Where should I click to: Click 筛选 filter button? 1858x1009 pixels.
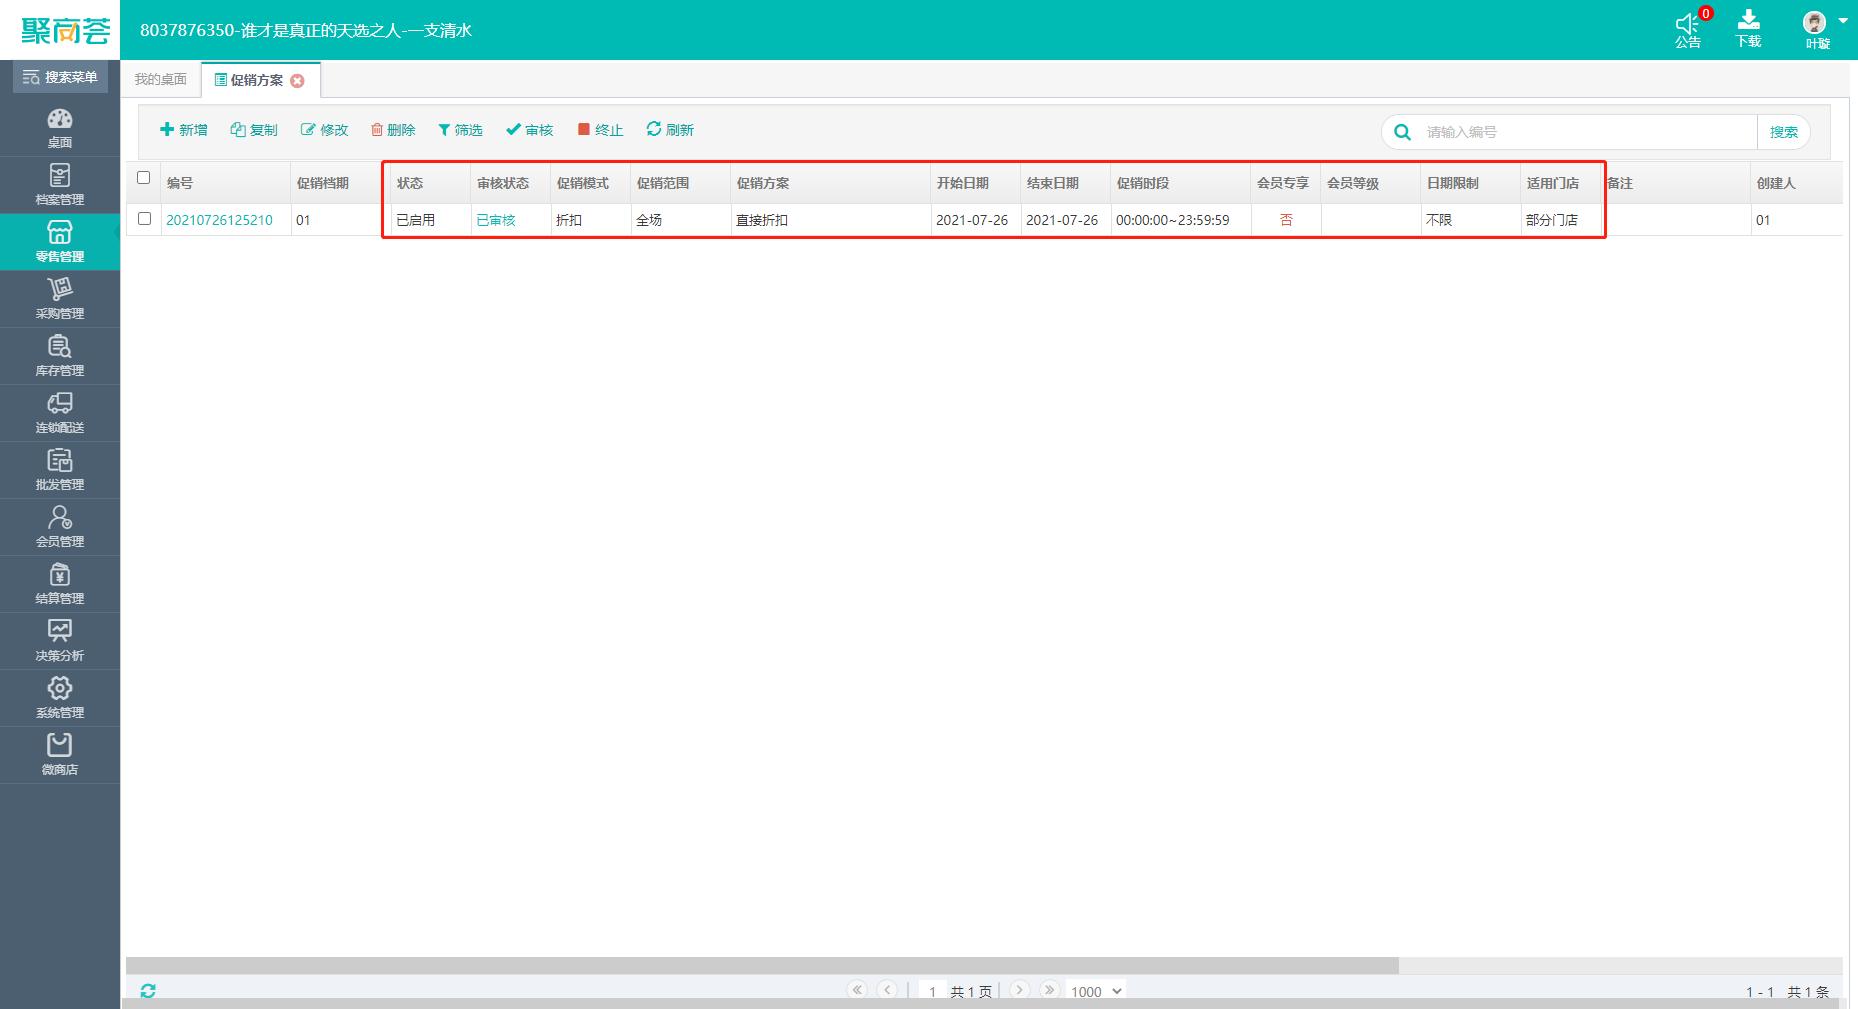point(460,130)
